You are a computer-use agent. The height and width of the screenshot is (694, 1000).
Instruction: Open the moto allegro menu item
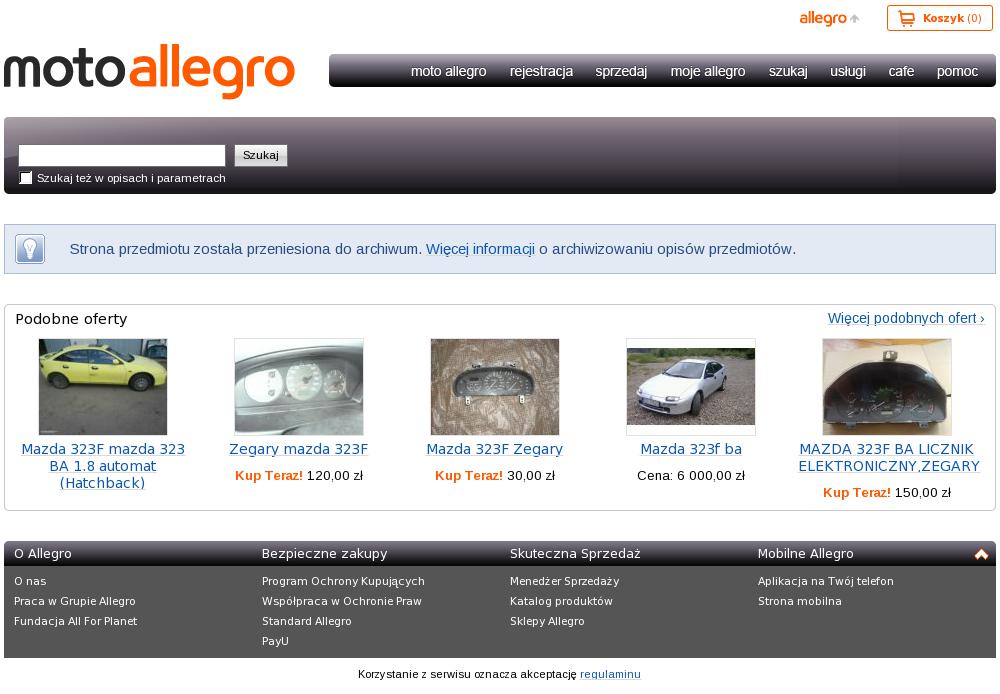click(448, 71)
